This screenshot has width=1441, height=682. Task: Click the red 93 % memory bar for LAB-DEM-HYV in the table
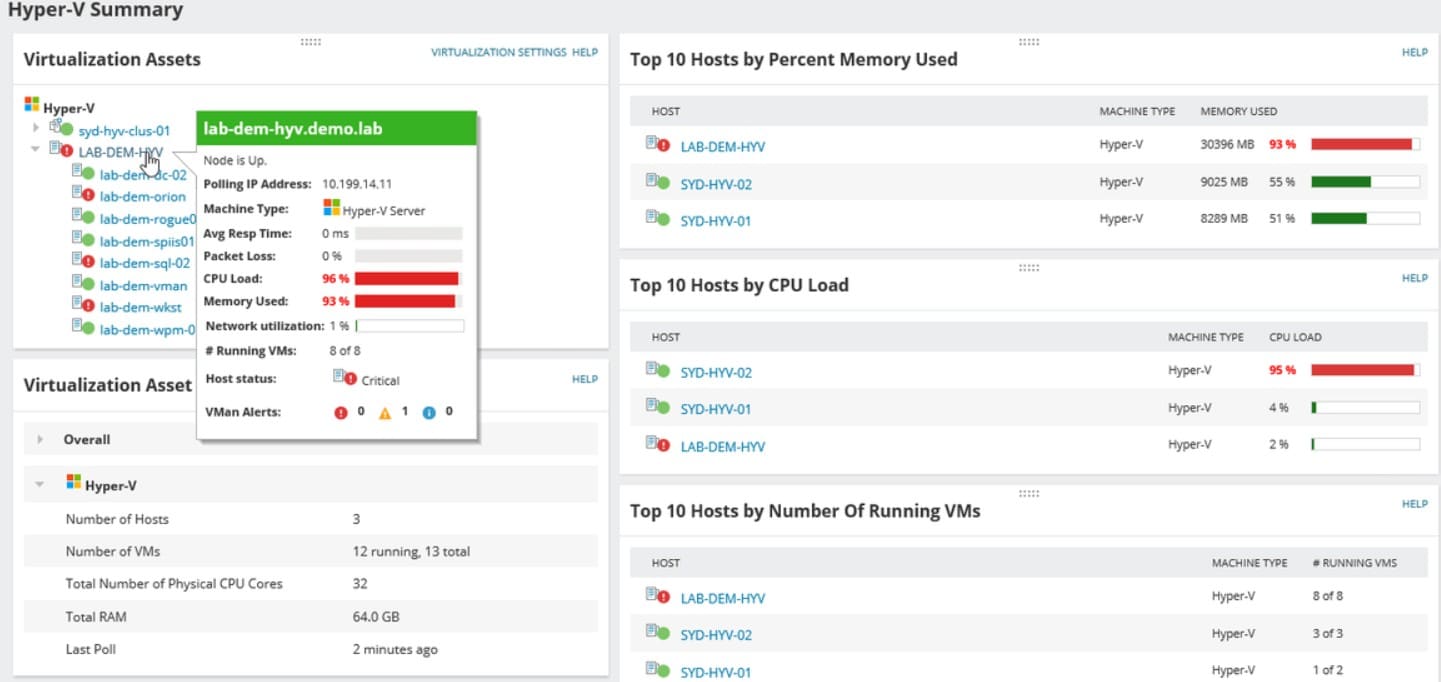pyautogui.click(x=1365, y=144)
